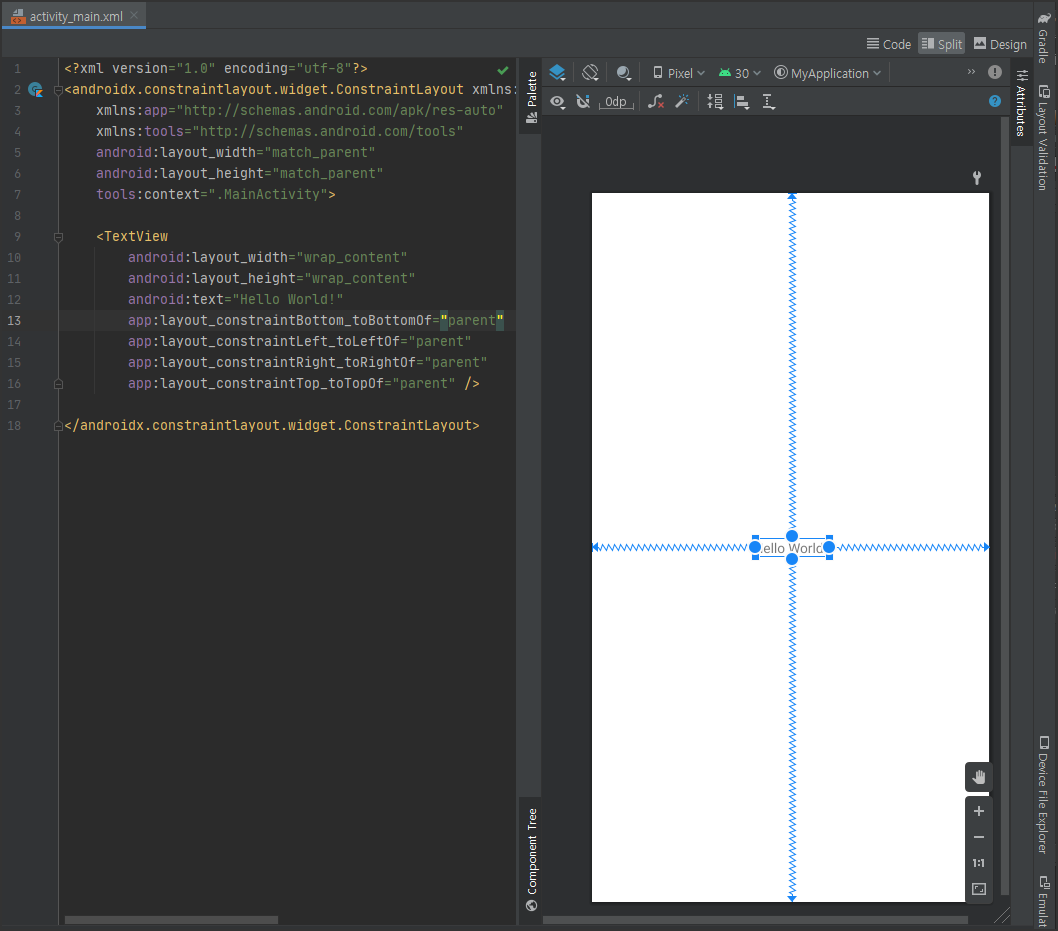The height and width of the screenshot is (931, 1058).
Task: Collapse the ConstraintLayout tag fold marker on line 2
Action: [59, 90]
